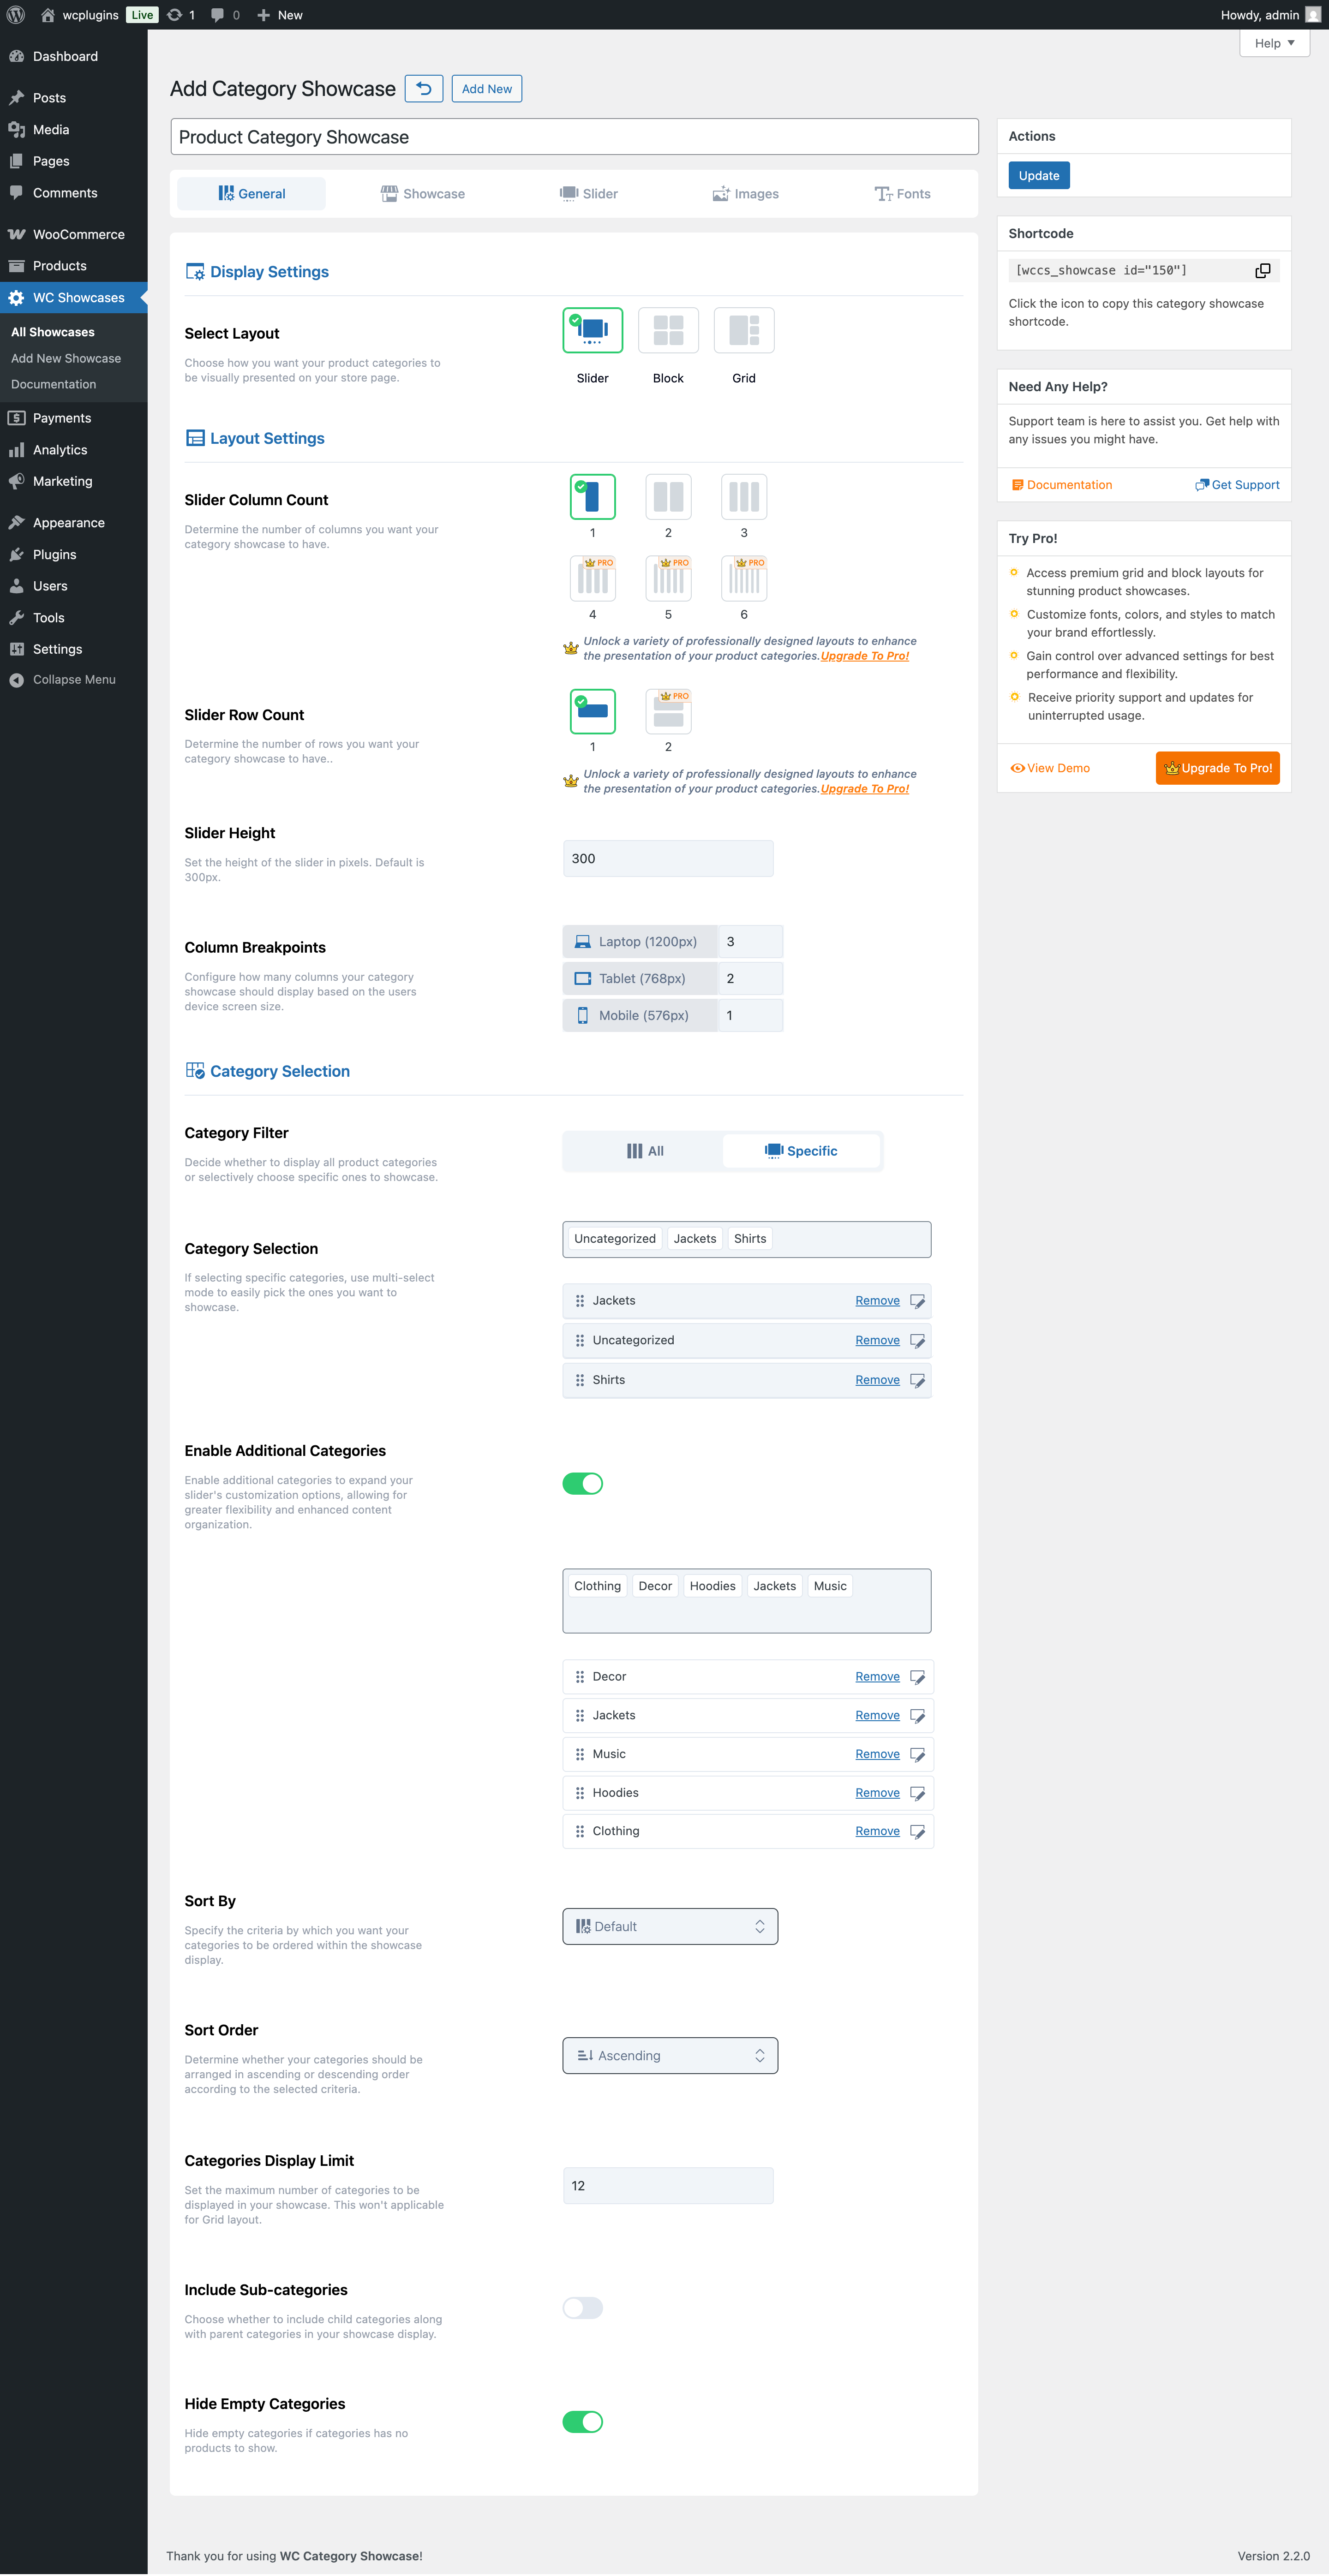Toggle the Include Sub-categories switch

click(583, 2308)
